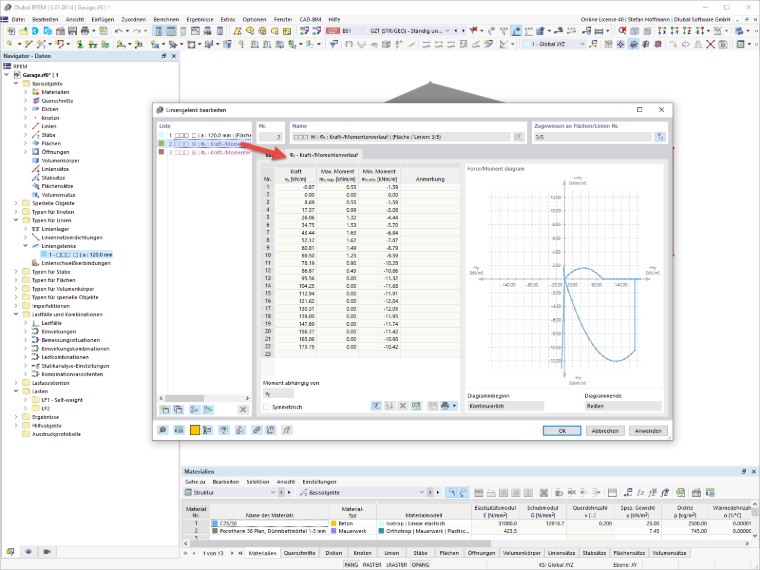Expand the Ergebnisse folder in navigator
This screenshot has height=570, width=760.
[x=16, y=417]
